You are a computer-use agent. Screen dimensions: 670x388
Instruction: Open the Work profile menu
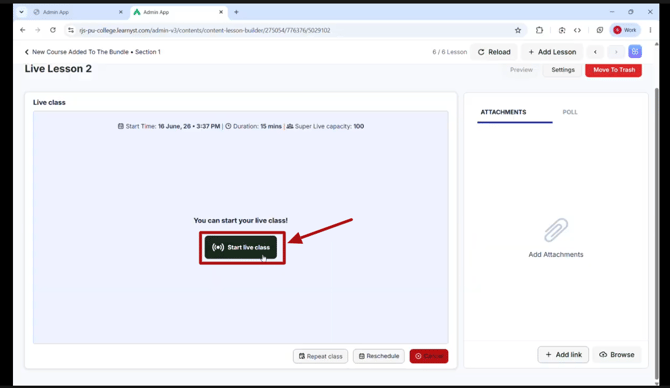coord(625,30)
